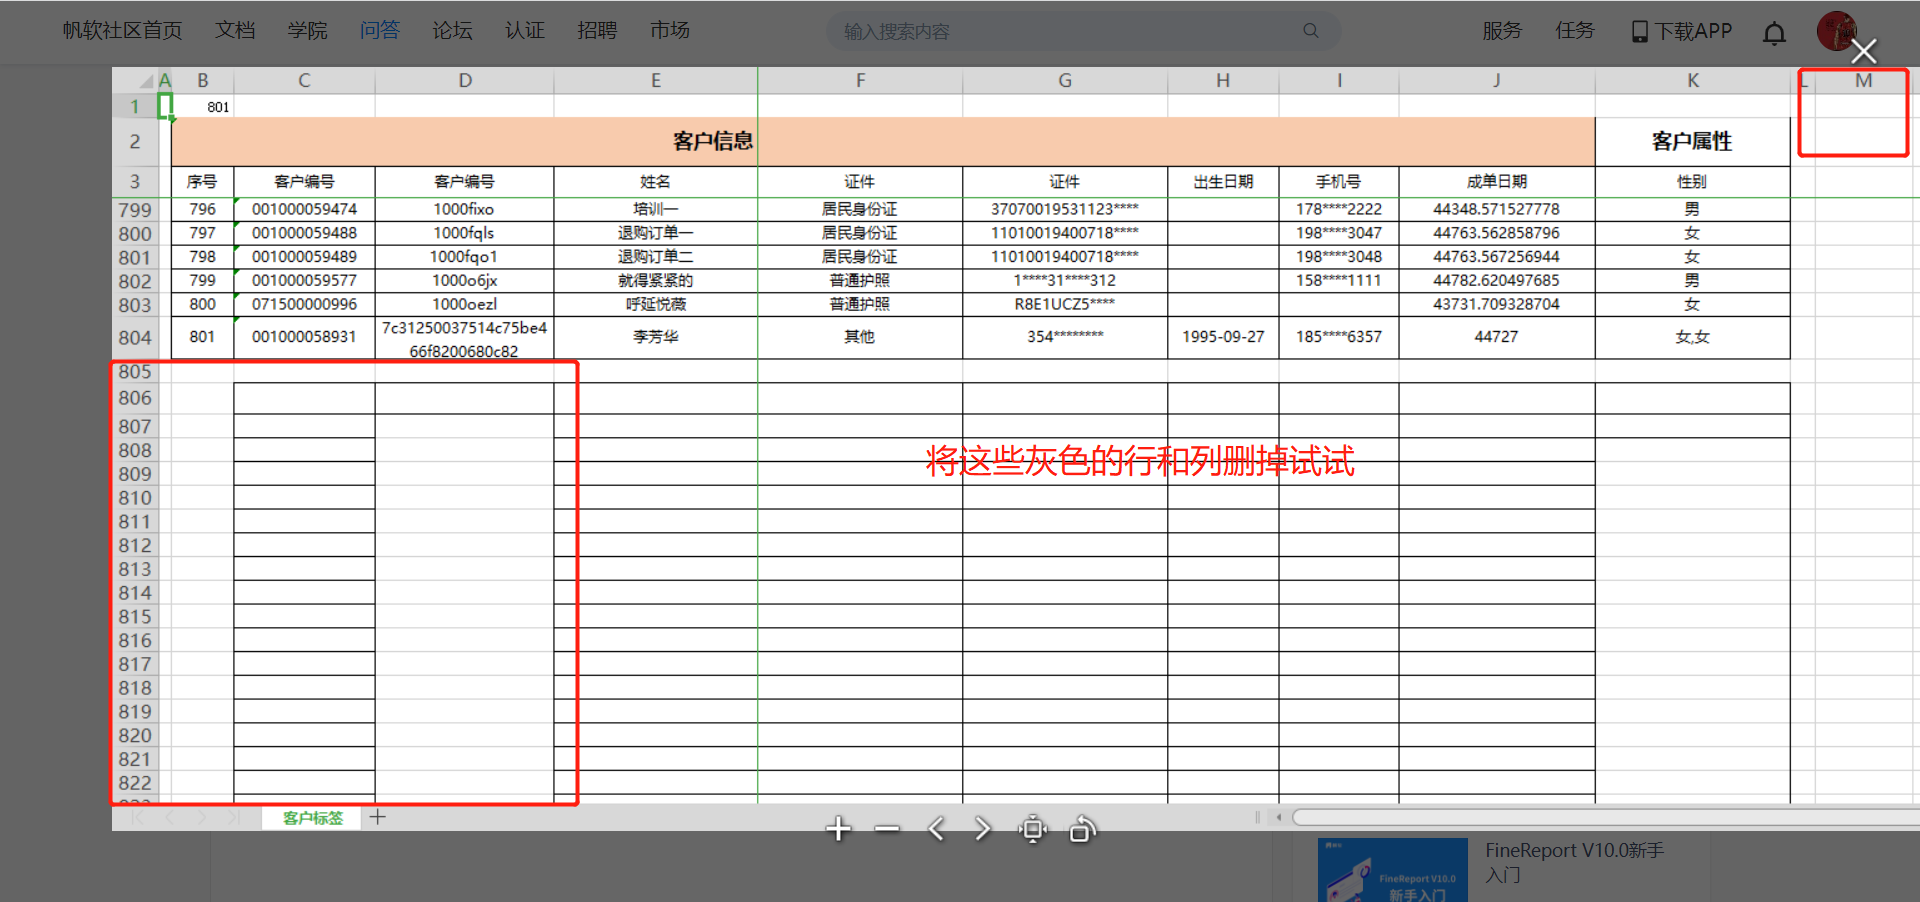
Task: Click cell containing 李芳华
Action: [655, 337]
